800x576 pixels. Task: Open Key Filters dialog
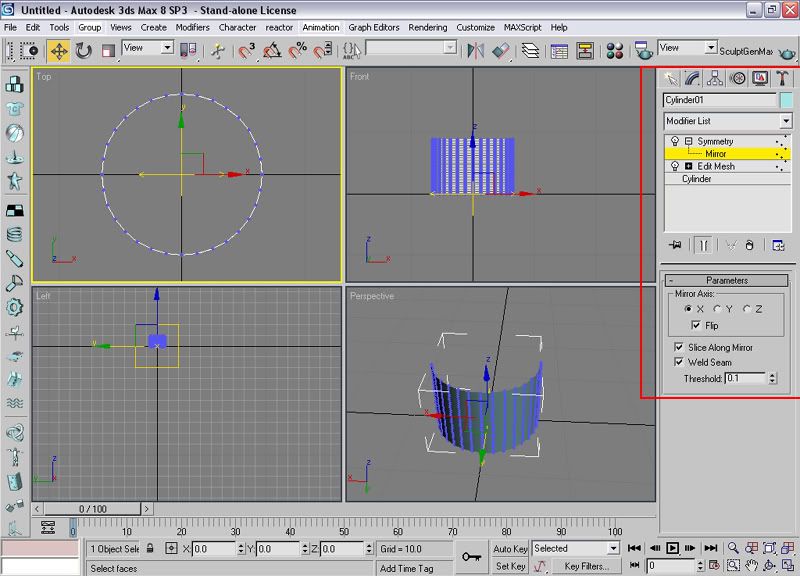pyautogui.click(x=586, y=566)
